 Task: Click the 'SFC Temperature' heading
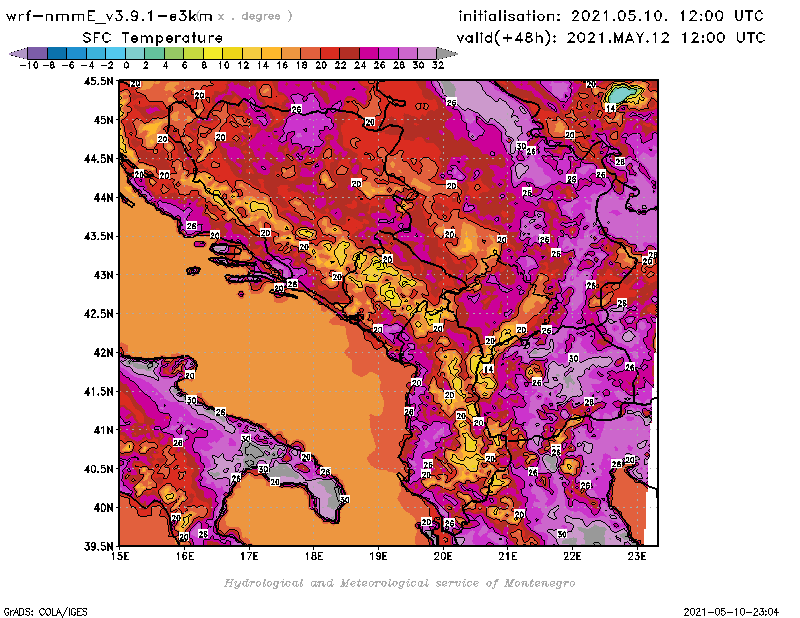click(153, 38)
